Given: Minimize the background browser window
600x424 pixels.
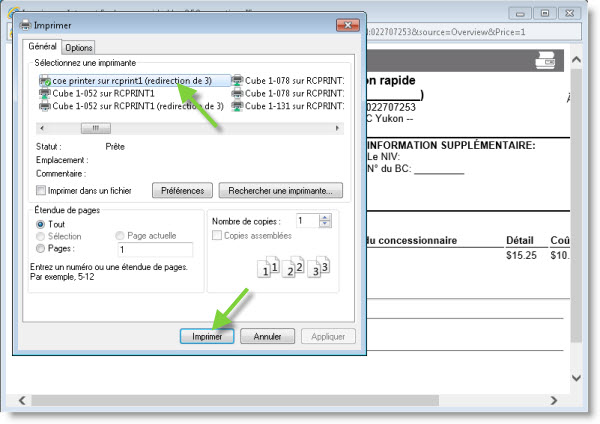Looking at the screenshot, I should (x=520, y=13).
